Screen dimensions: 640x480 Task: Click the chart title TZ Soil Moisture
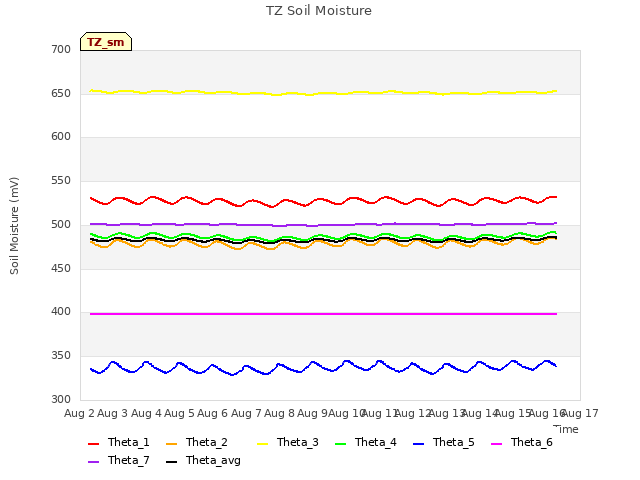(x=319, y=11)
